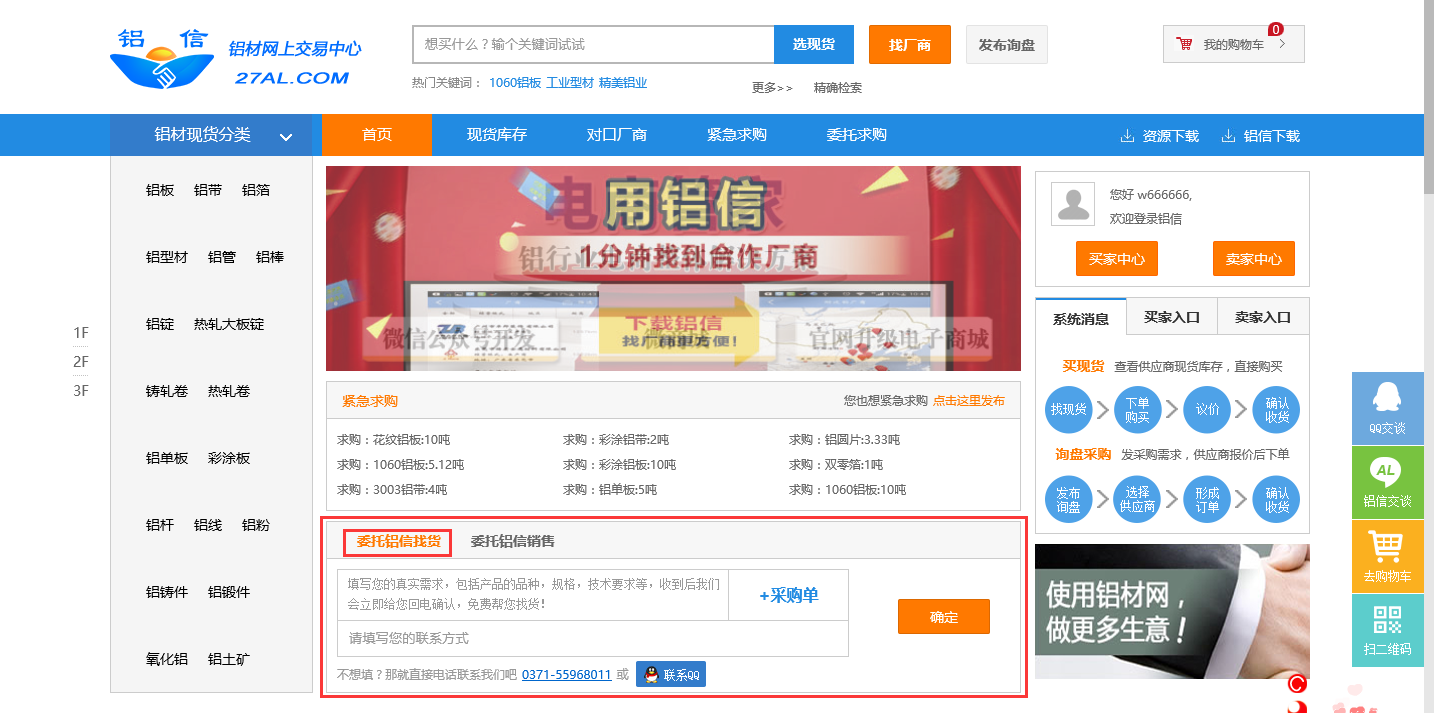The width and height of the screenshot is (1434, 713).
Task: Focus the main search input field
Action: pos(593,44)
